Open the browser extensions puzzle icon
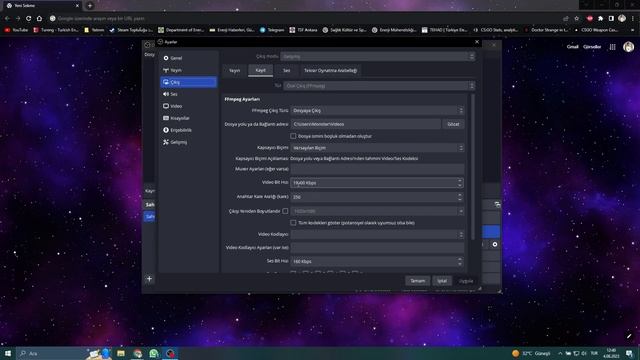Image resolution: width=640 pixels, height=360 pixels. click(x=600, y=18)
